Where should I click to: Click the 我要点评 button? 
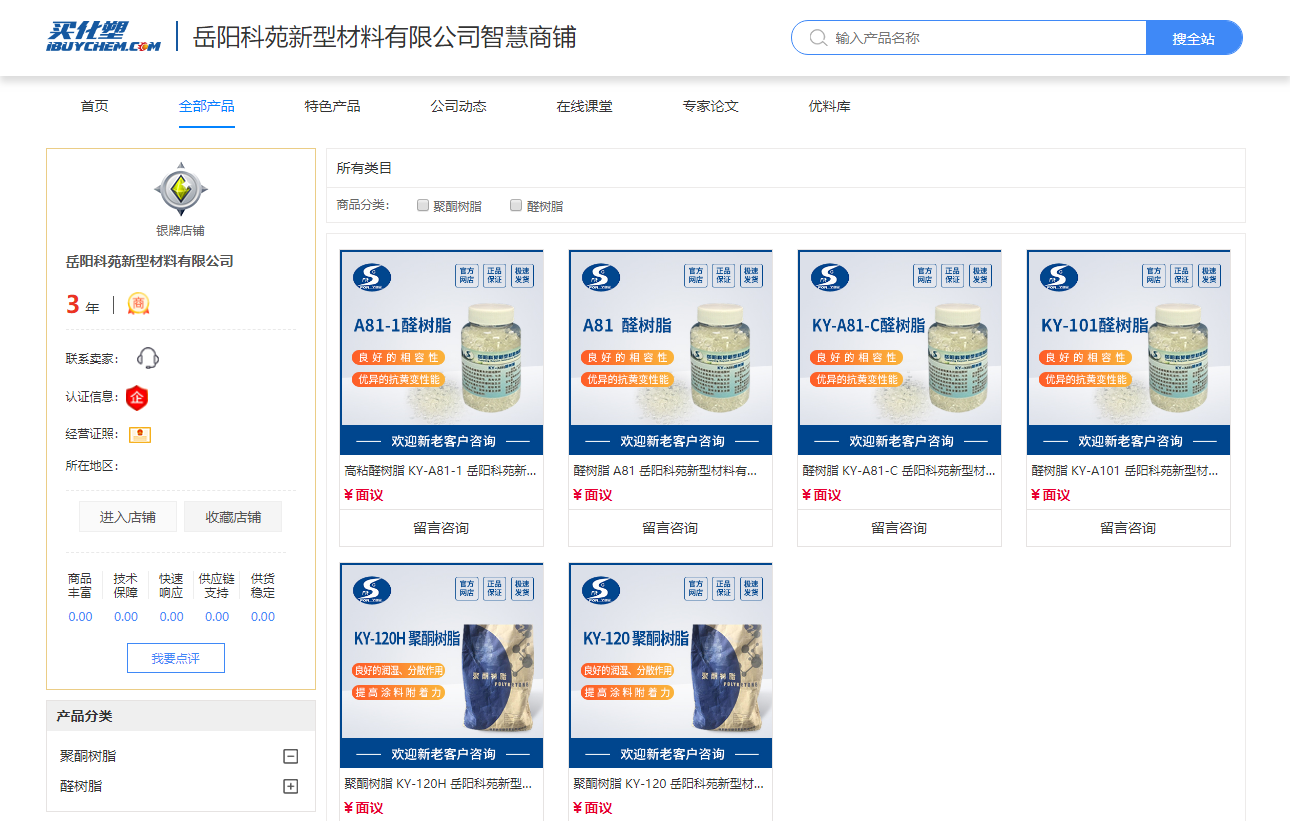(176, 658)
